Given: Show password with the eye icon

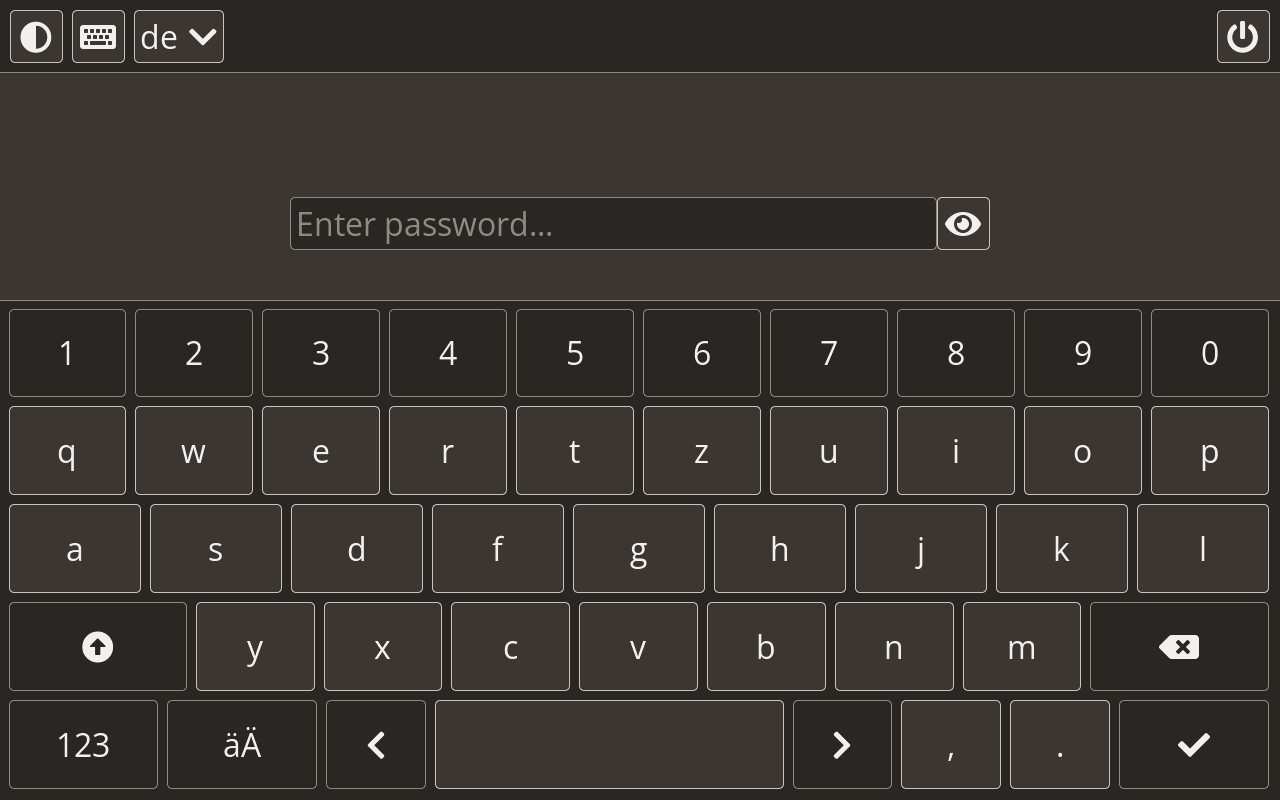Looking at the screenshot, I should [963, 224].
